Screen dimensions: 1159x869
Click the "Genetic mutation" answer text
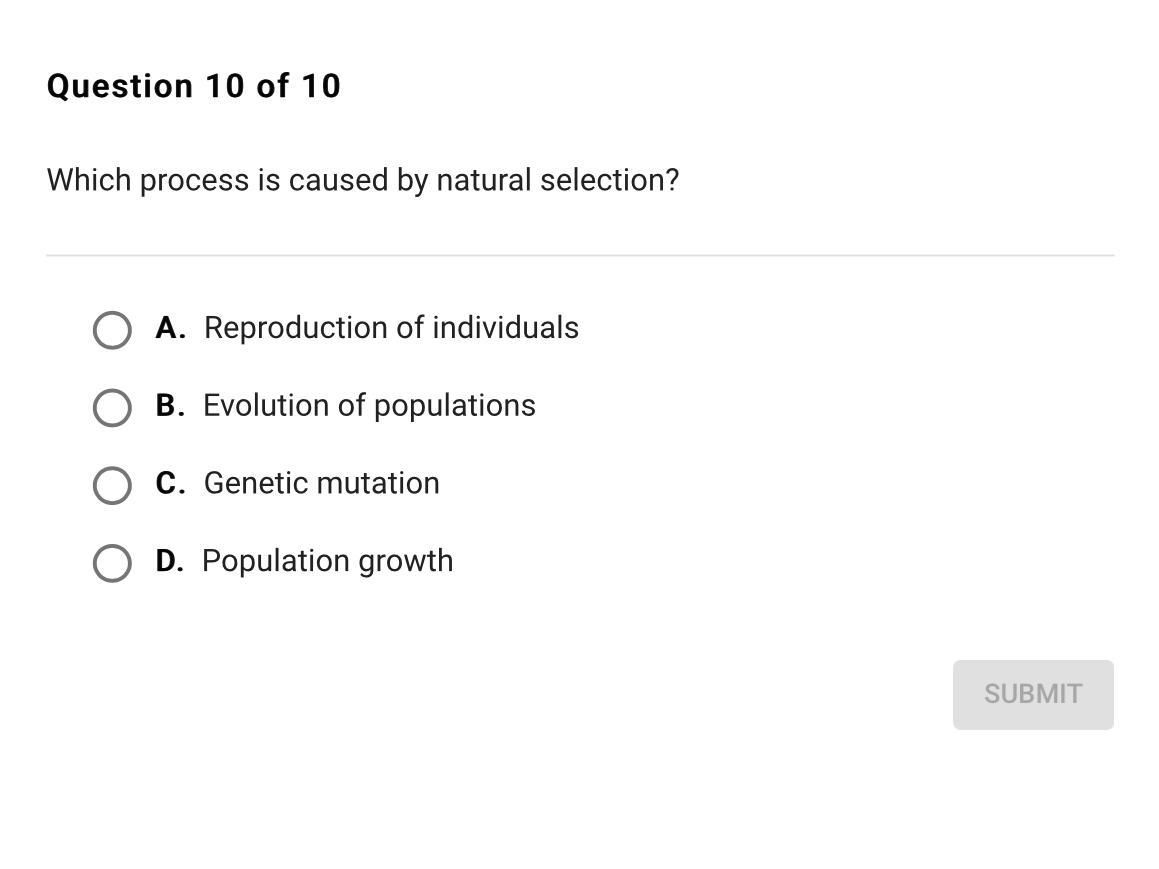321,483
